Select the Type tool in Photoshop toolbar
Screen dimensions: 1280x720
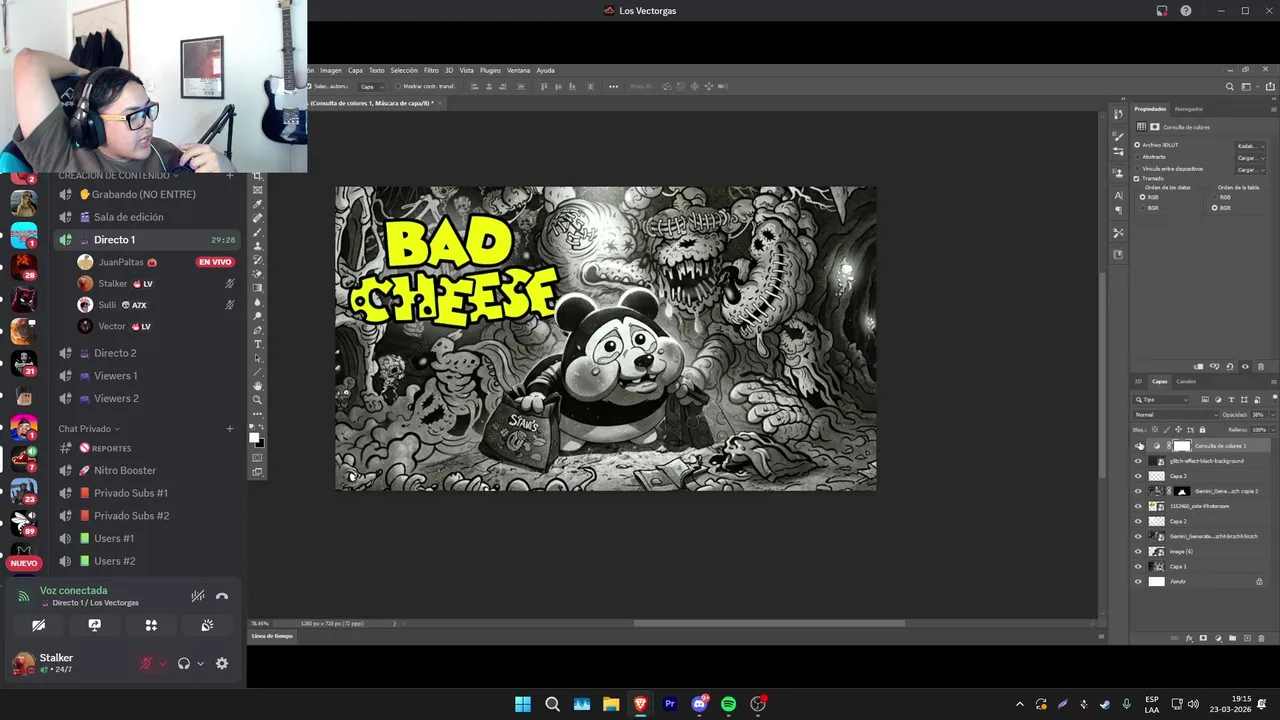[258, 344]
